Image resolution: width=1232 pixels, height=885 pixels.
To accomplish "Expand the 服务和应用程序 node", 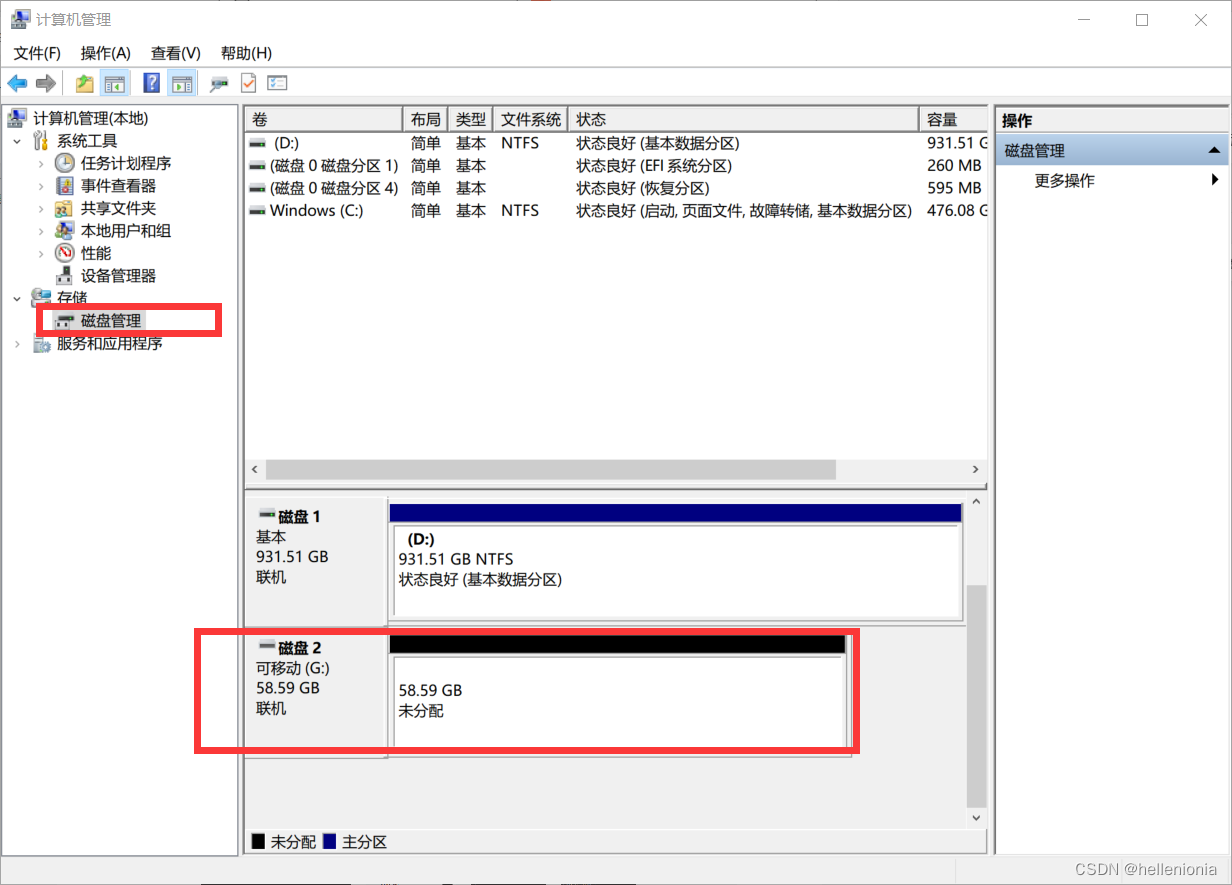I will coord(17,344).
